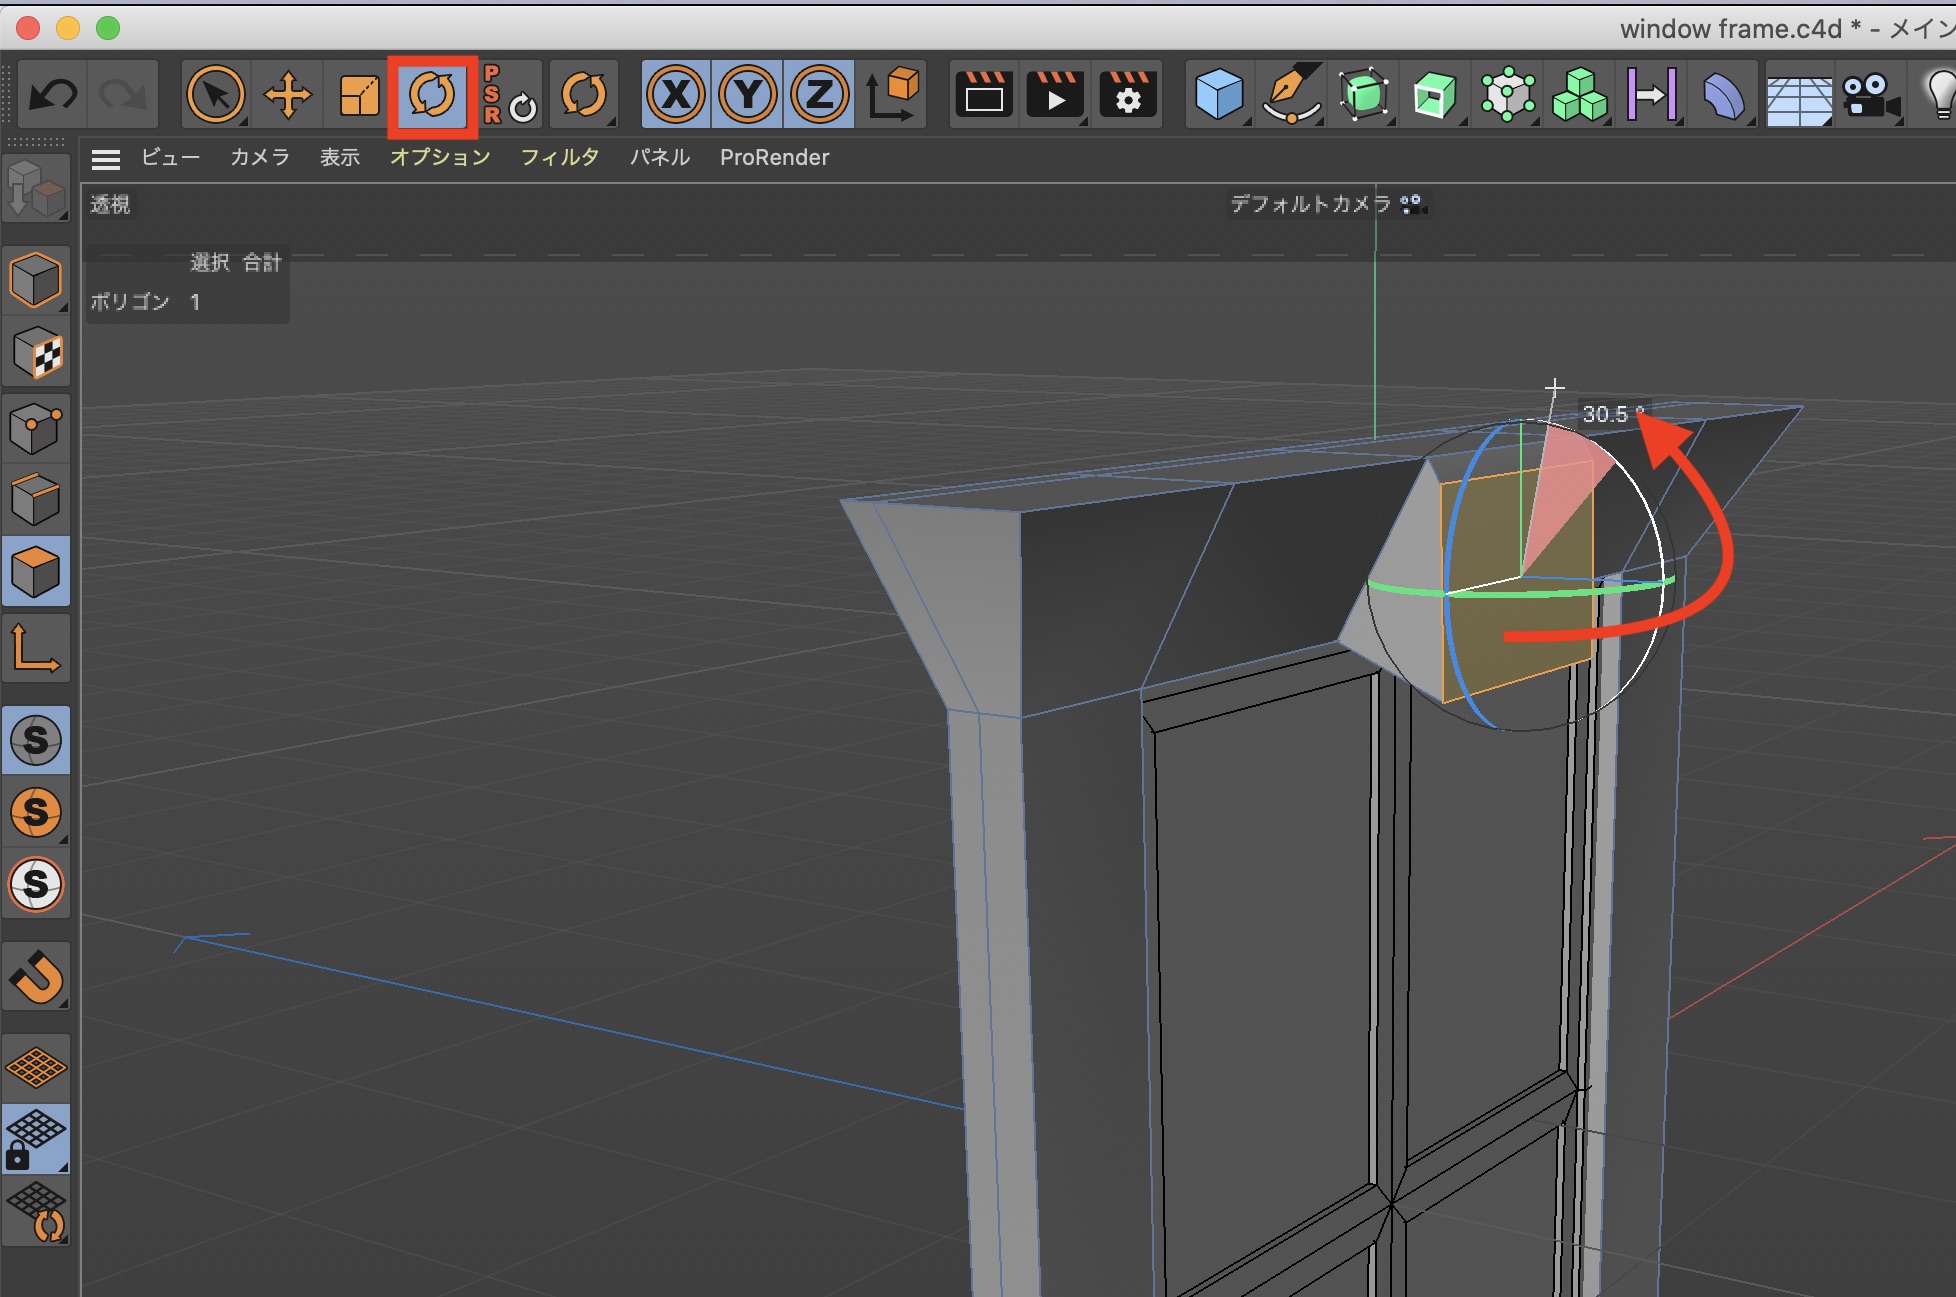
Task: Click the Undo arrow icon
Action: tap(53, 96)
